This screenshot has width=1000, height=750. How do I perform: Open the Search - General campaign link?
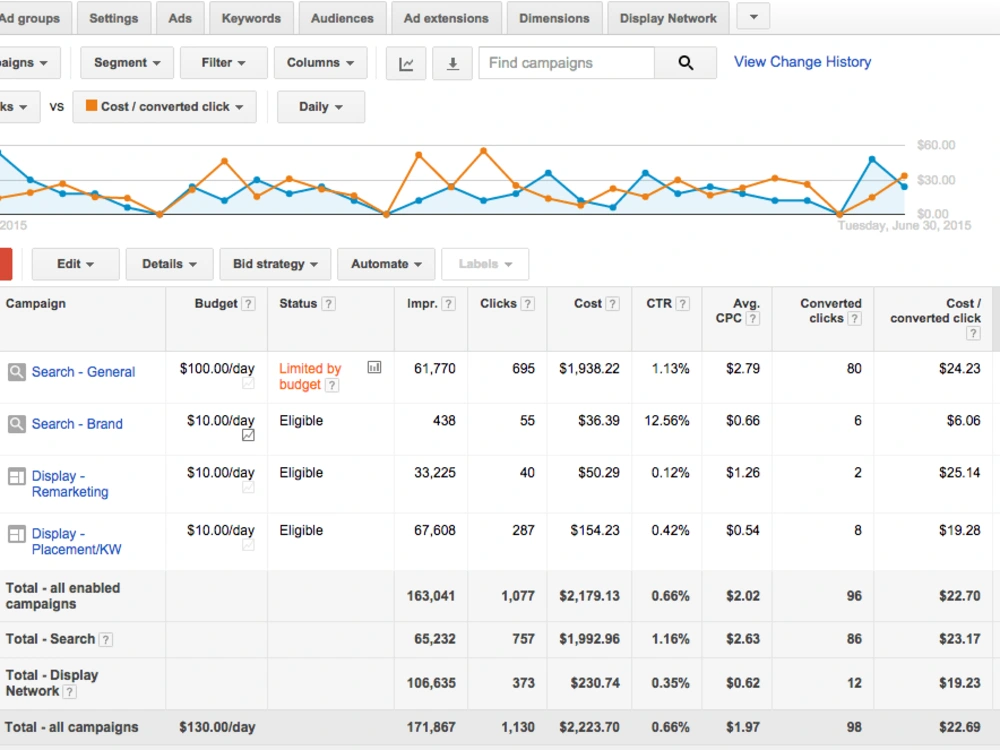(x=84, y=372)
